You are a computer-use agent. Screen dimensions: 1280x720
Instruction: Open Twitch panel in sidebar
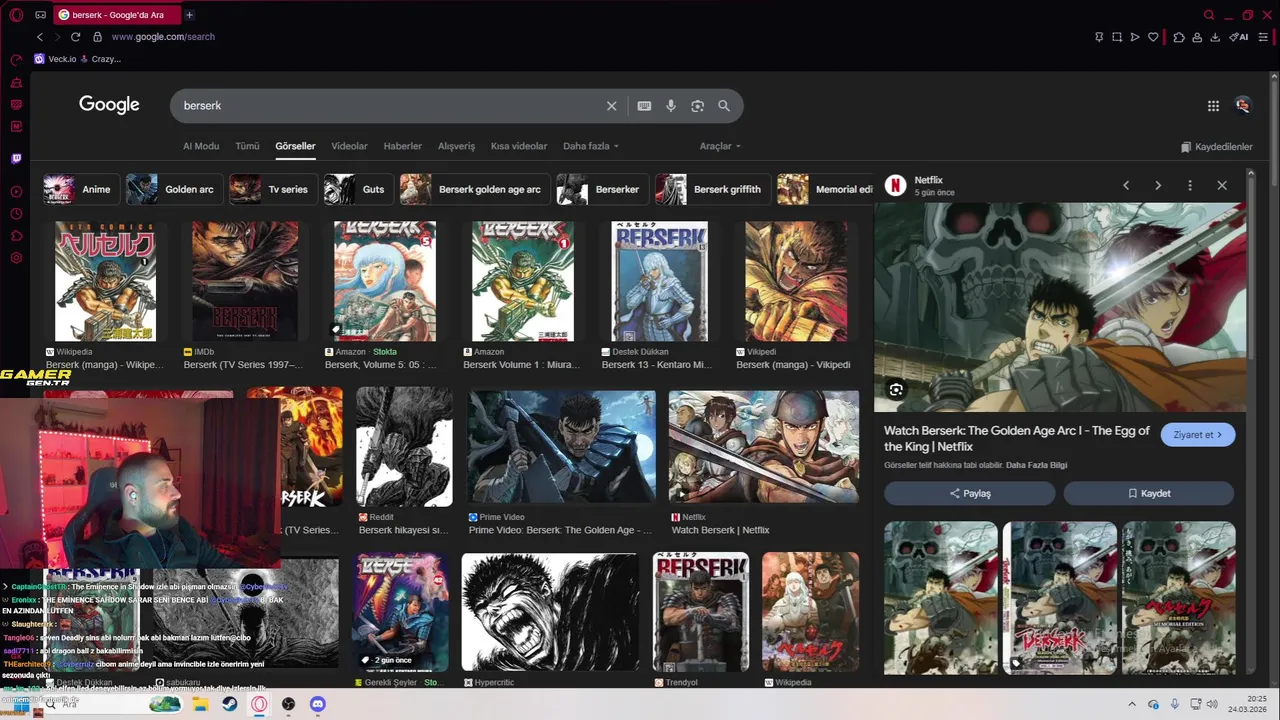click(16, 158)
